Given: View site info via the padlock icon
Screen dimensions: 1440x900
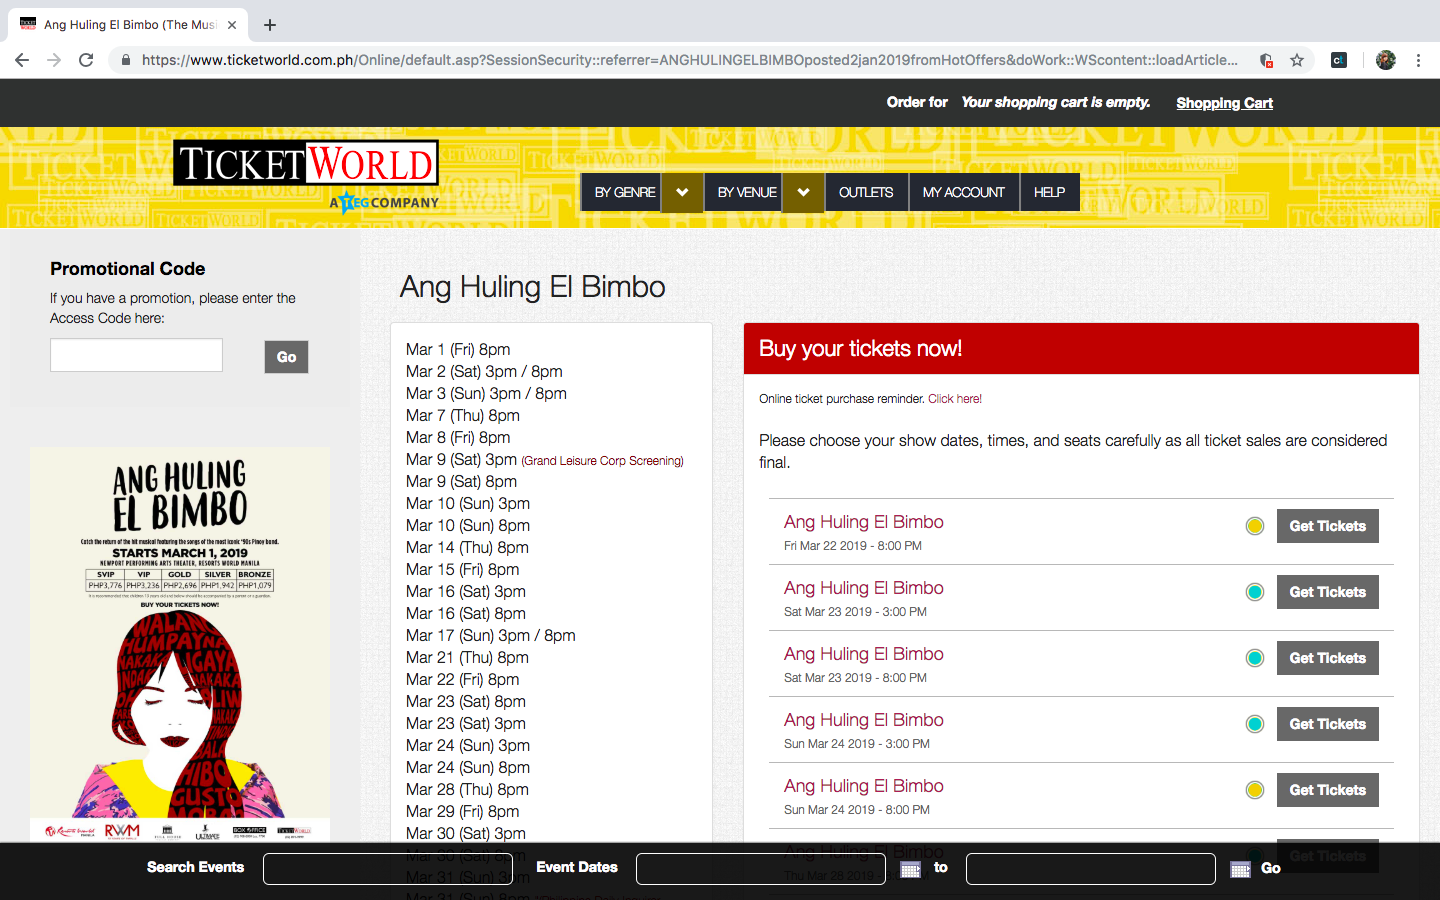Looking at the screenshot, I should (x=125, y=60).
